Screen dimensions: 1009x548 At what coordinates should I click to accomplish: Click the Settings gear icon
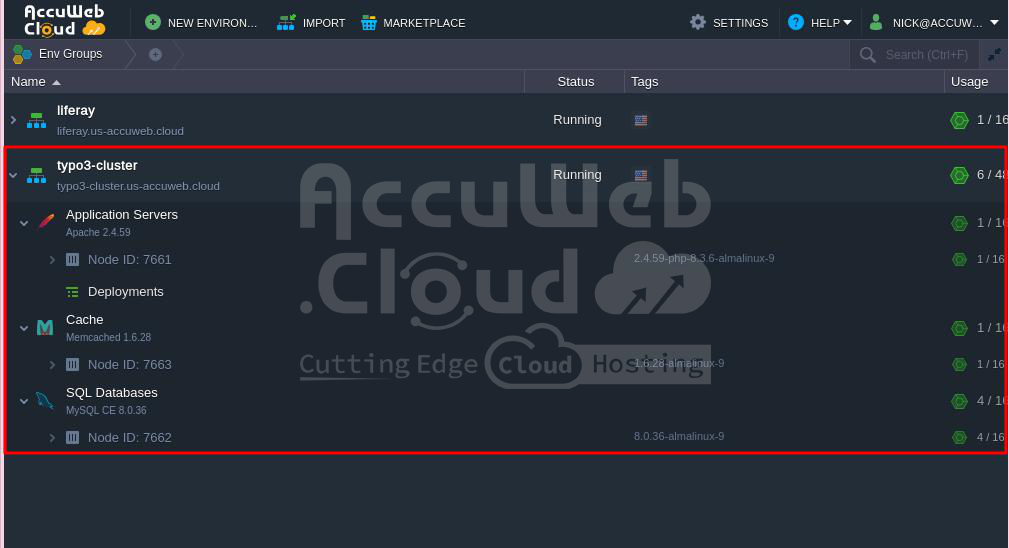[x=698, y=22]
